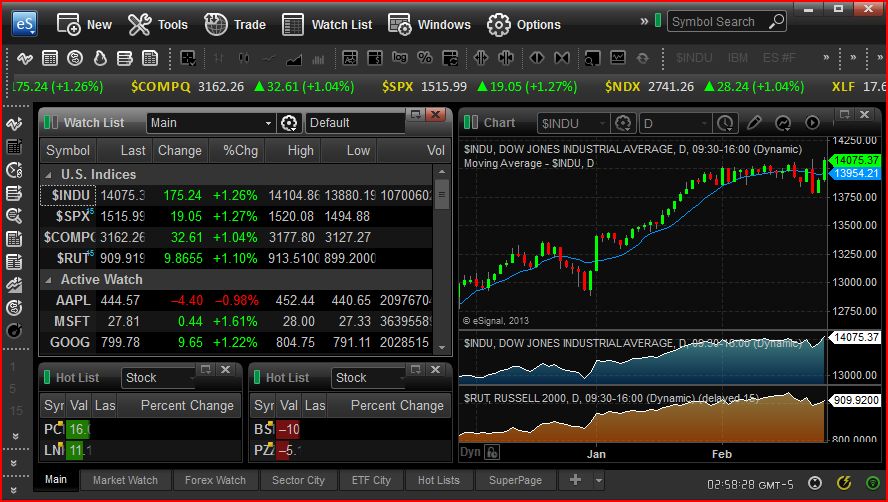Image resolution: width=888 pixels, height=502 pixels.
Task: Open the Watch List Main dropdown
Action: (x=210, y=123)
